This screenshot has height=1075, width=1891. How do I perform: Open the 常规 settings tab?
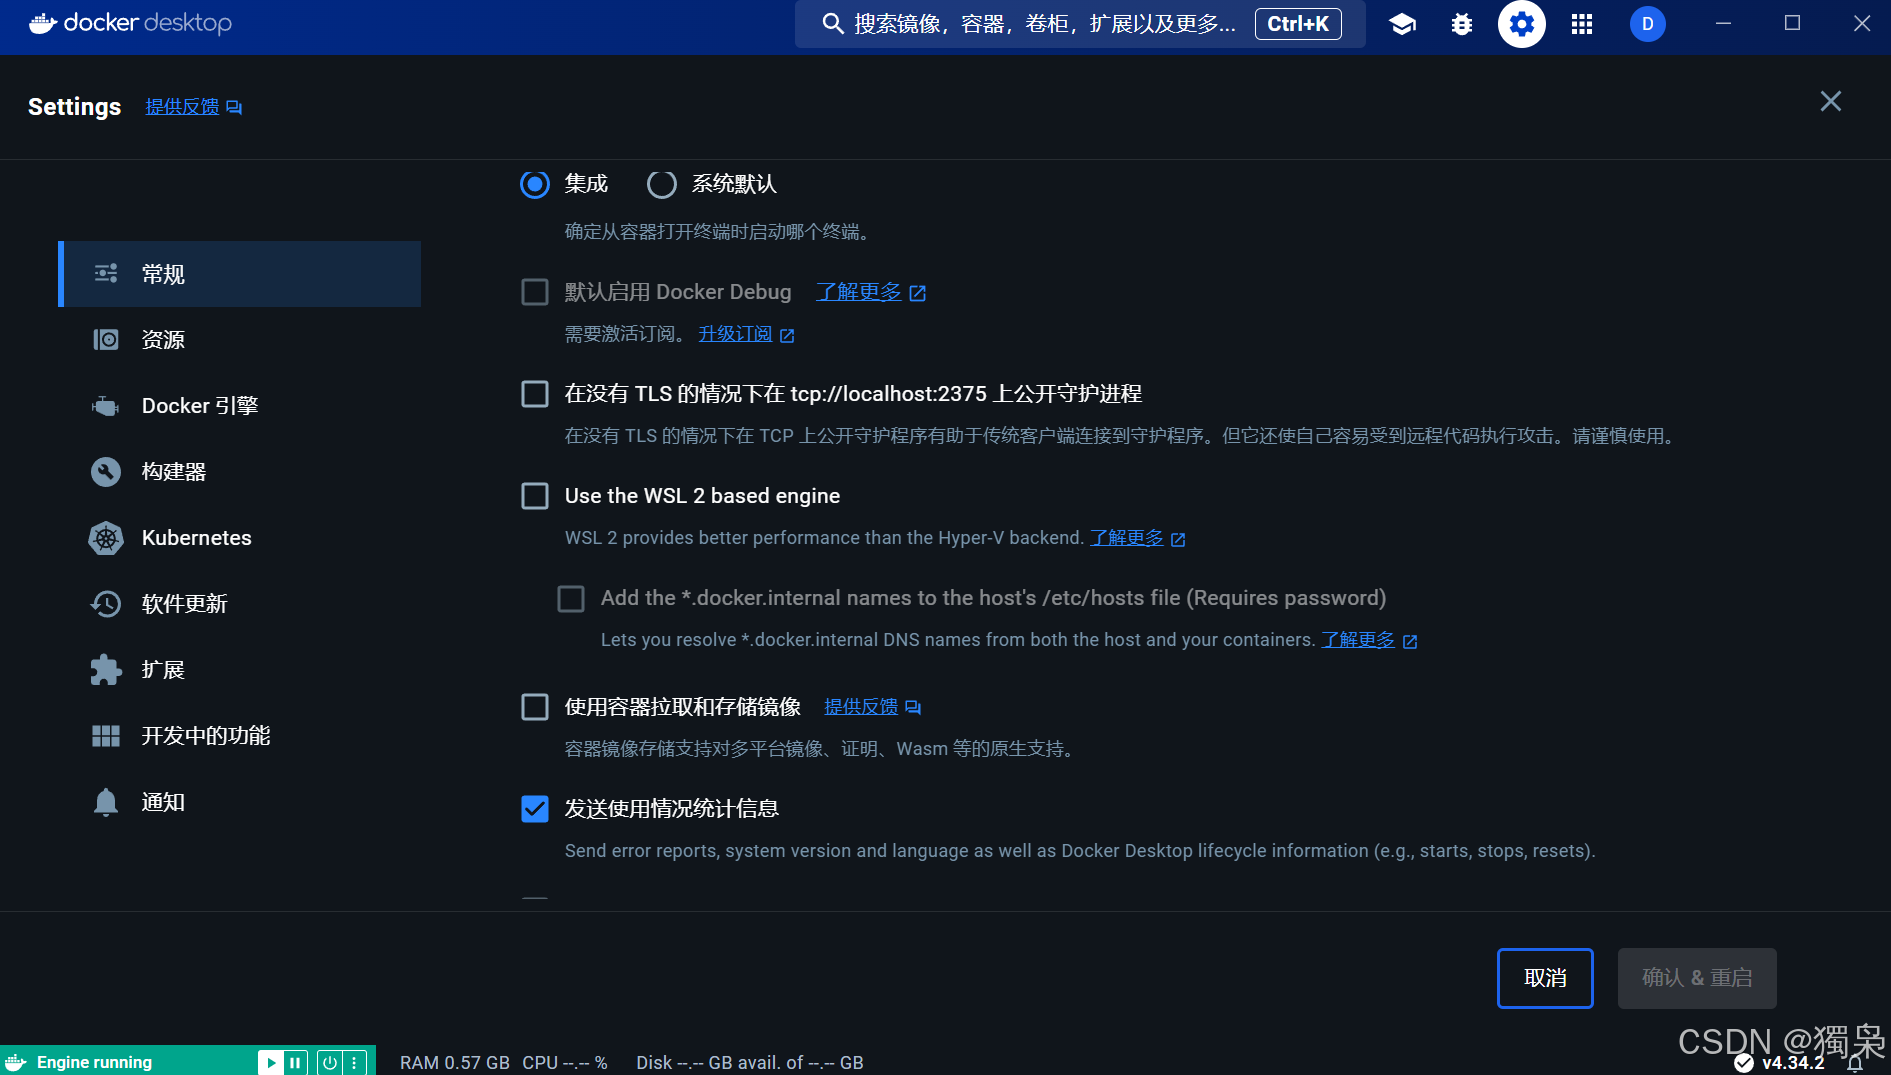click(x=240, y=274)
